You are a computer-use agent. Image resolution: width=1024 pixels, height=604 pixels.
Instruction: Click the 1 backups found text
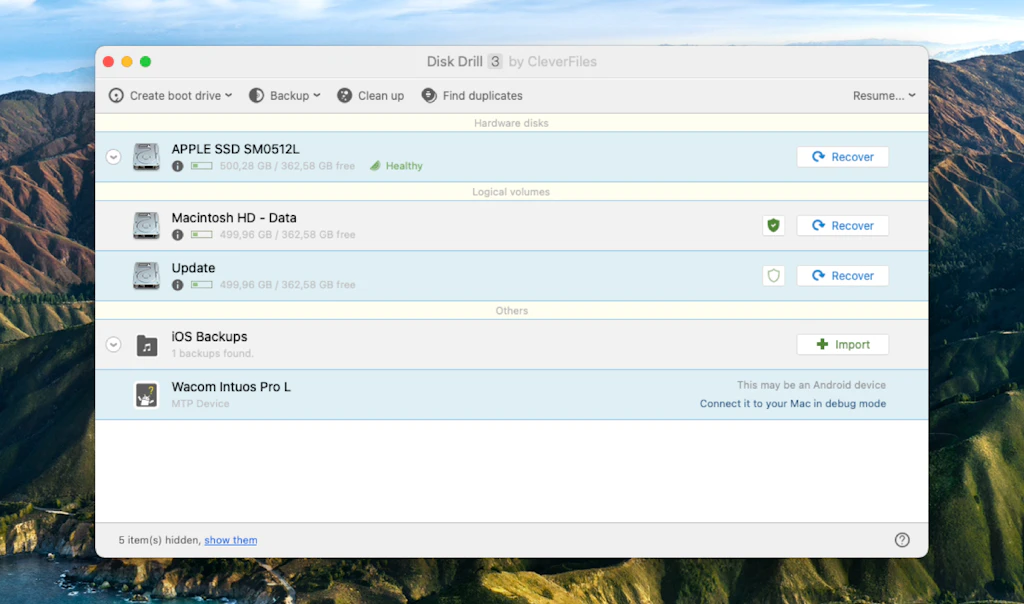click(212, 353)
